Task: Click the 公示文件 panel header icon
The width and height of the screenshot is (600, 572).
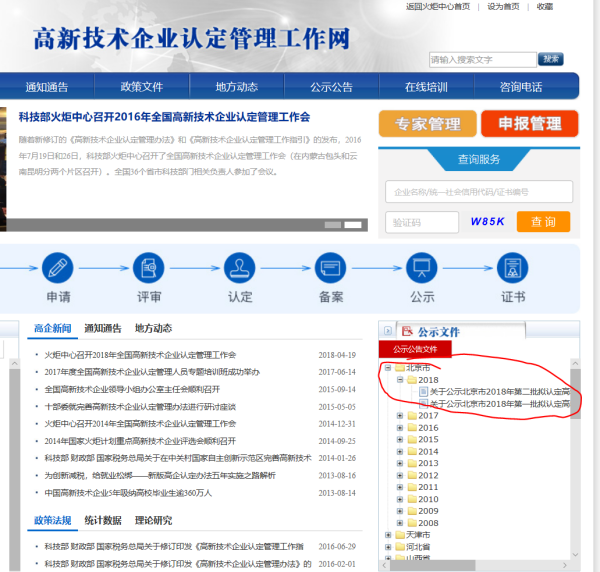Action: (x=407, y=331)
